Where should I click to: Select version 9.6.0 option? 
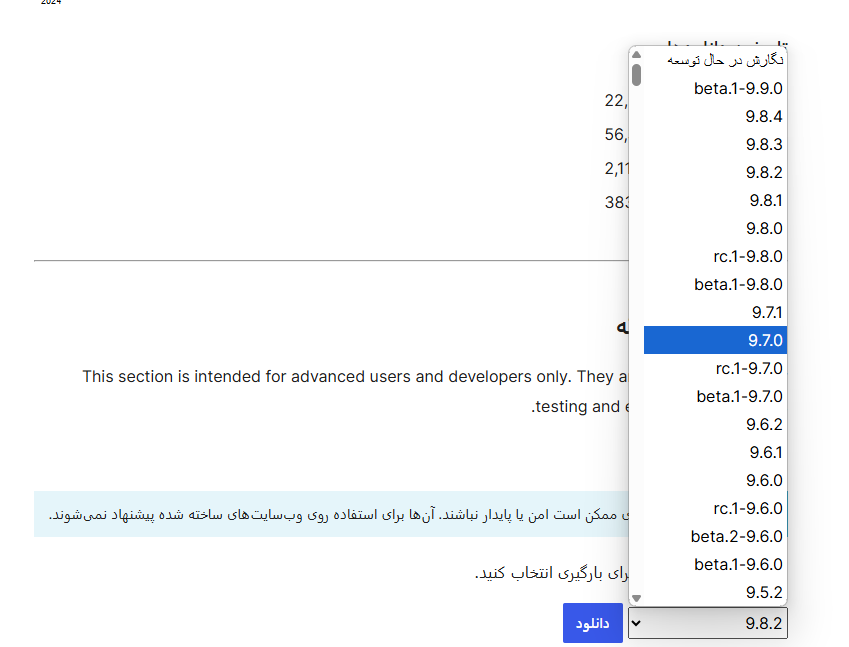[715, 480]
